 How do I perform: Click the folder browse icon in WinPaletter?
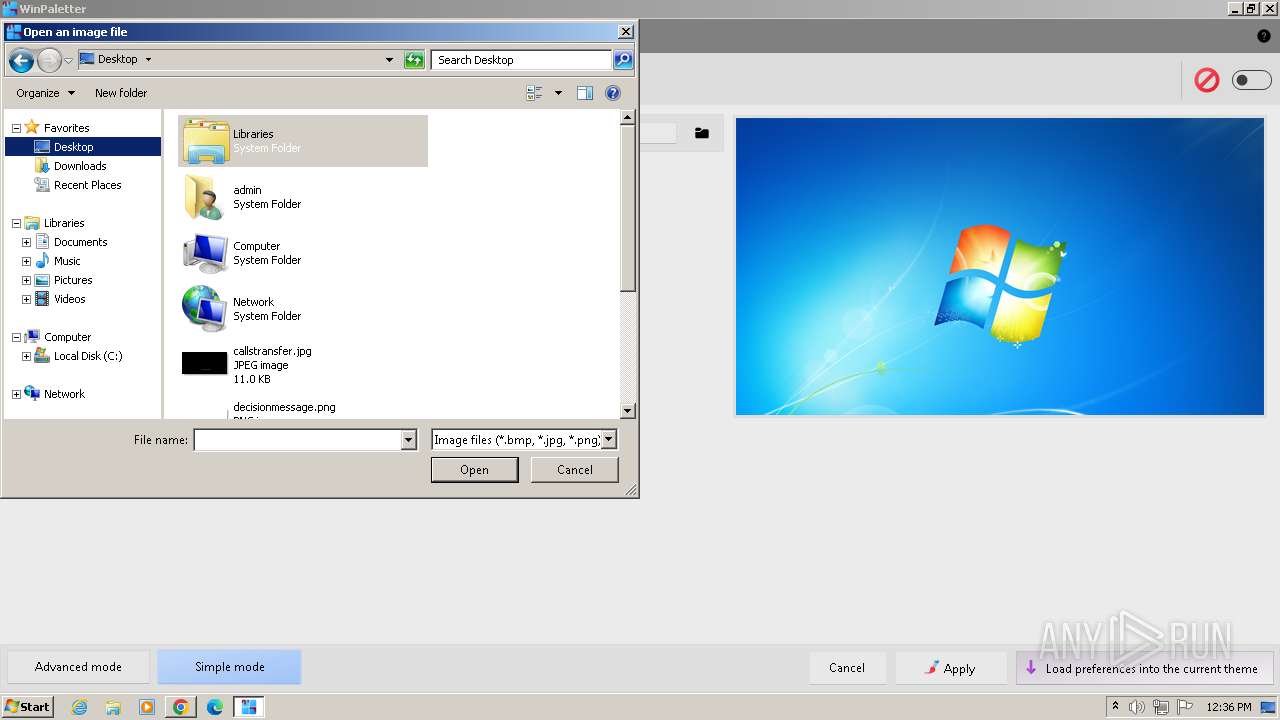(702, 133)
